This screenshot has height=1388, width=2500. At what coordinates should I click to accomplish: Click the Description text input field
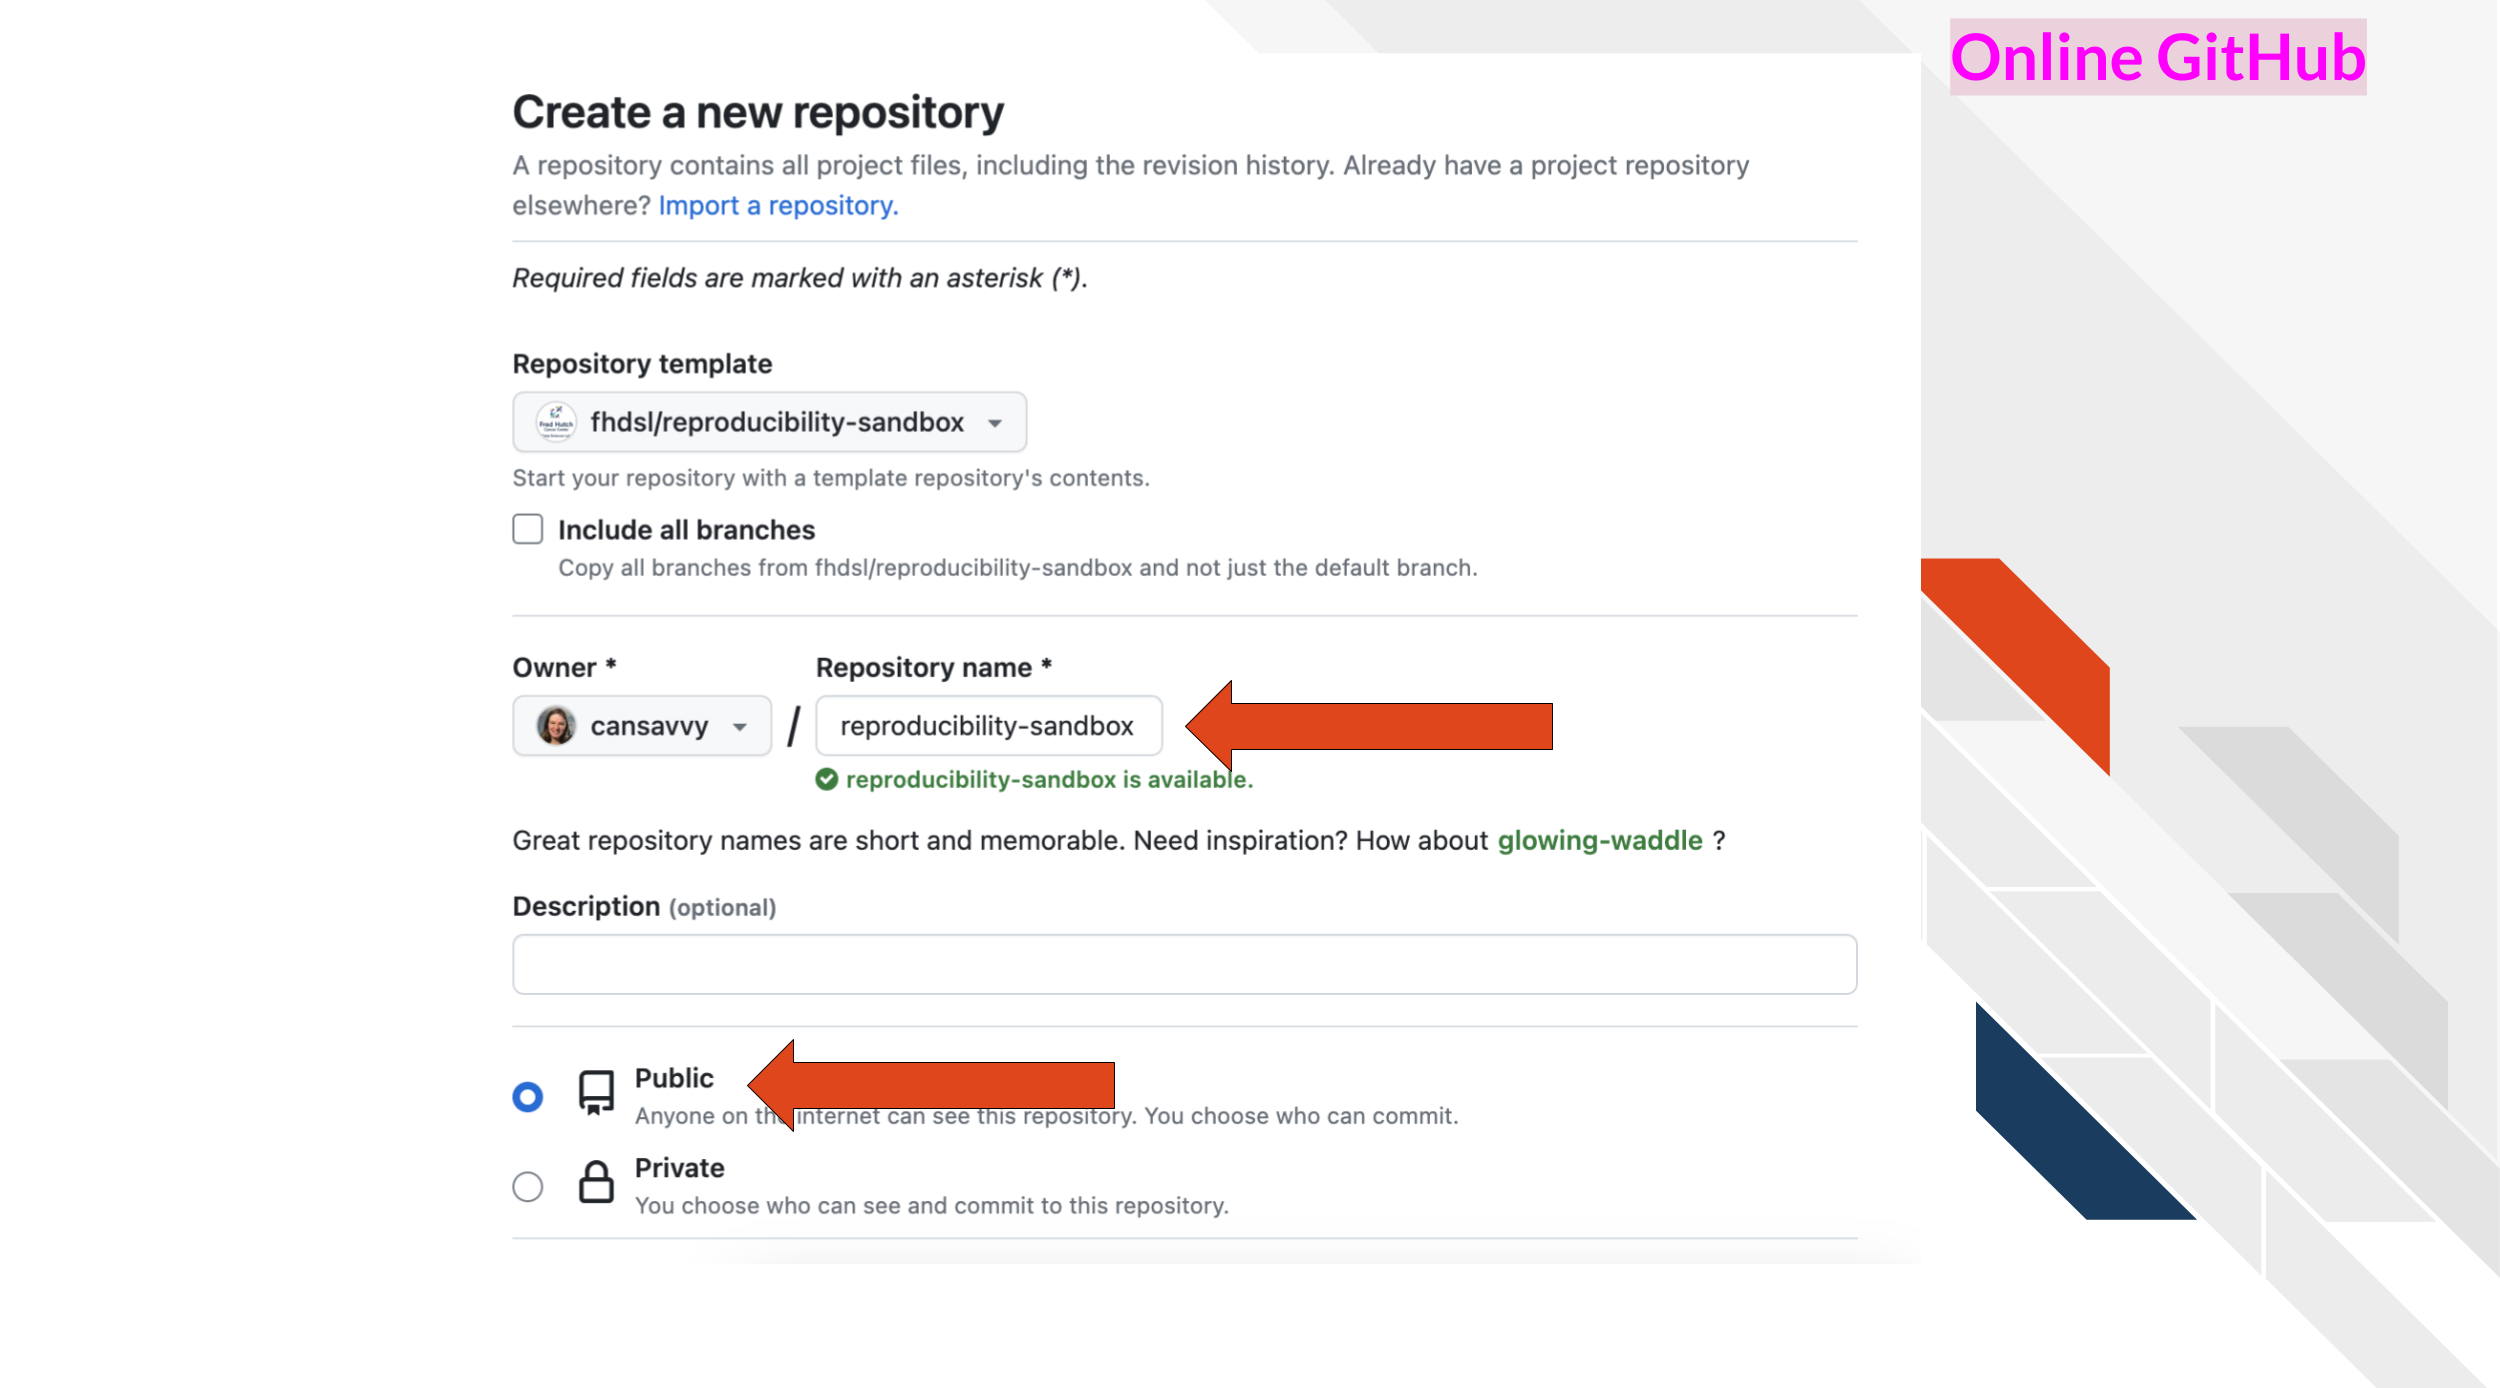pyautogui.click(x=1185, y=964)
